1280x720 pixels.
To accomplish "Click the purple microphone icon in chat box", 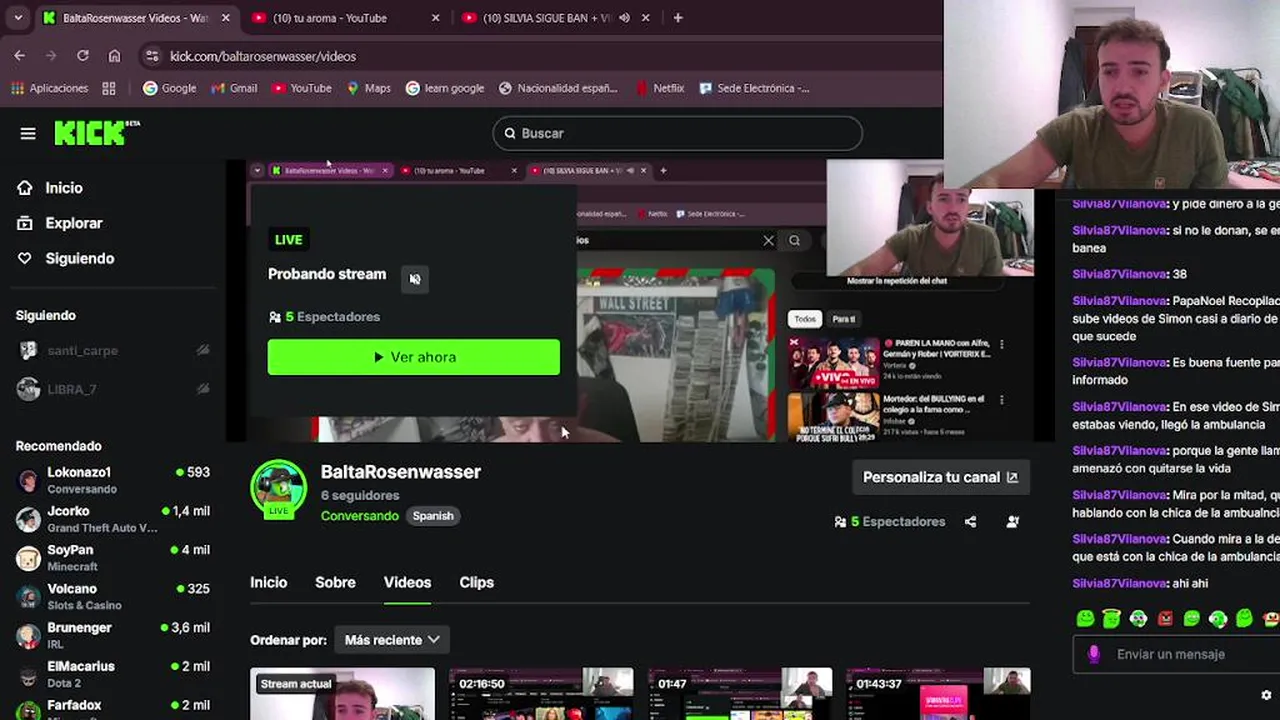I will point(1094,654).
